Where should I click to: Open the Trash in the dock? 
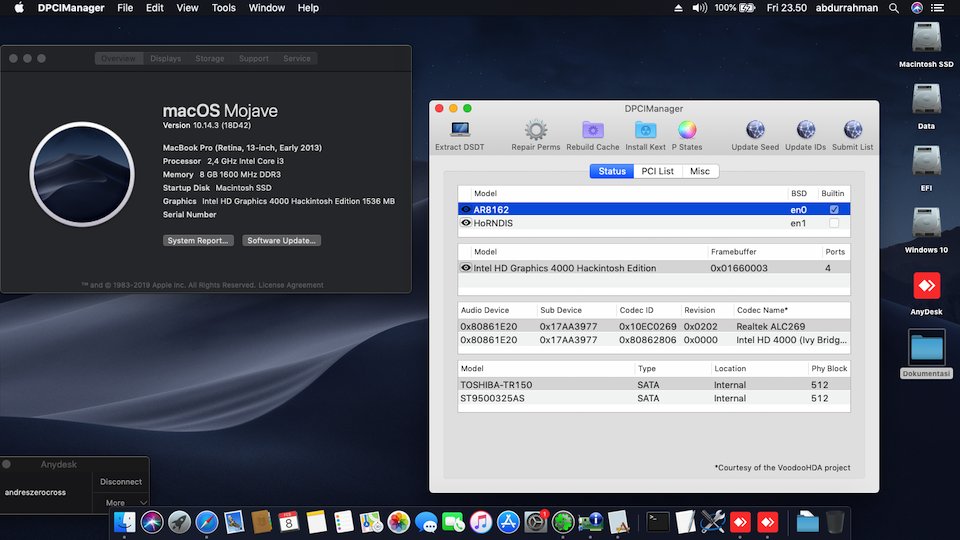[835, 522]
